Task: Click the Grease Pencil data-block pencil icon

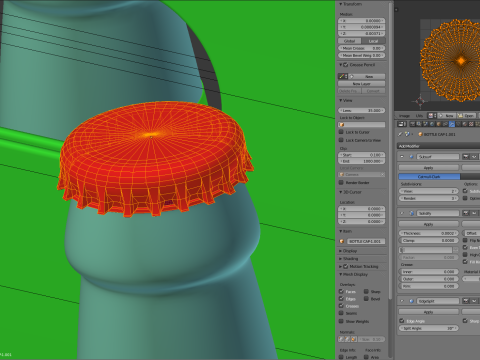Action: 342,76
